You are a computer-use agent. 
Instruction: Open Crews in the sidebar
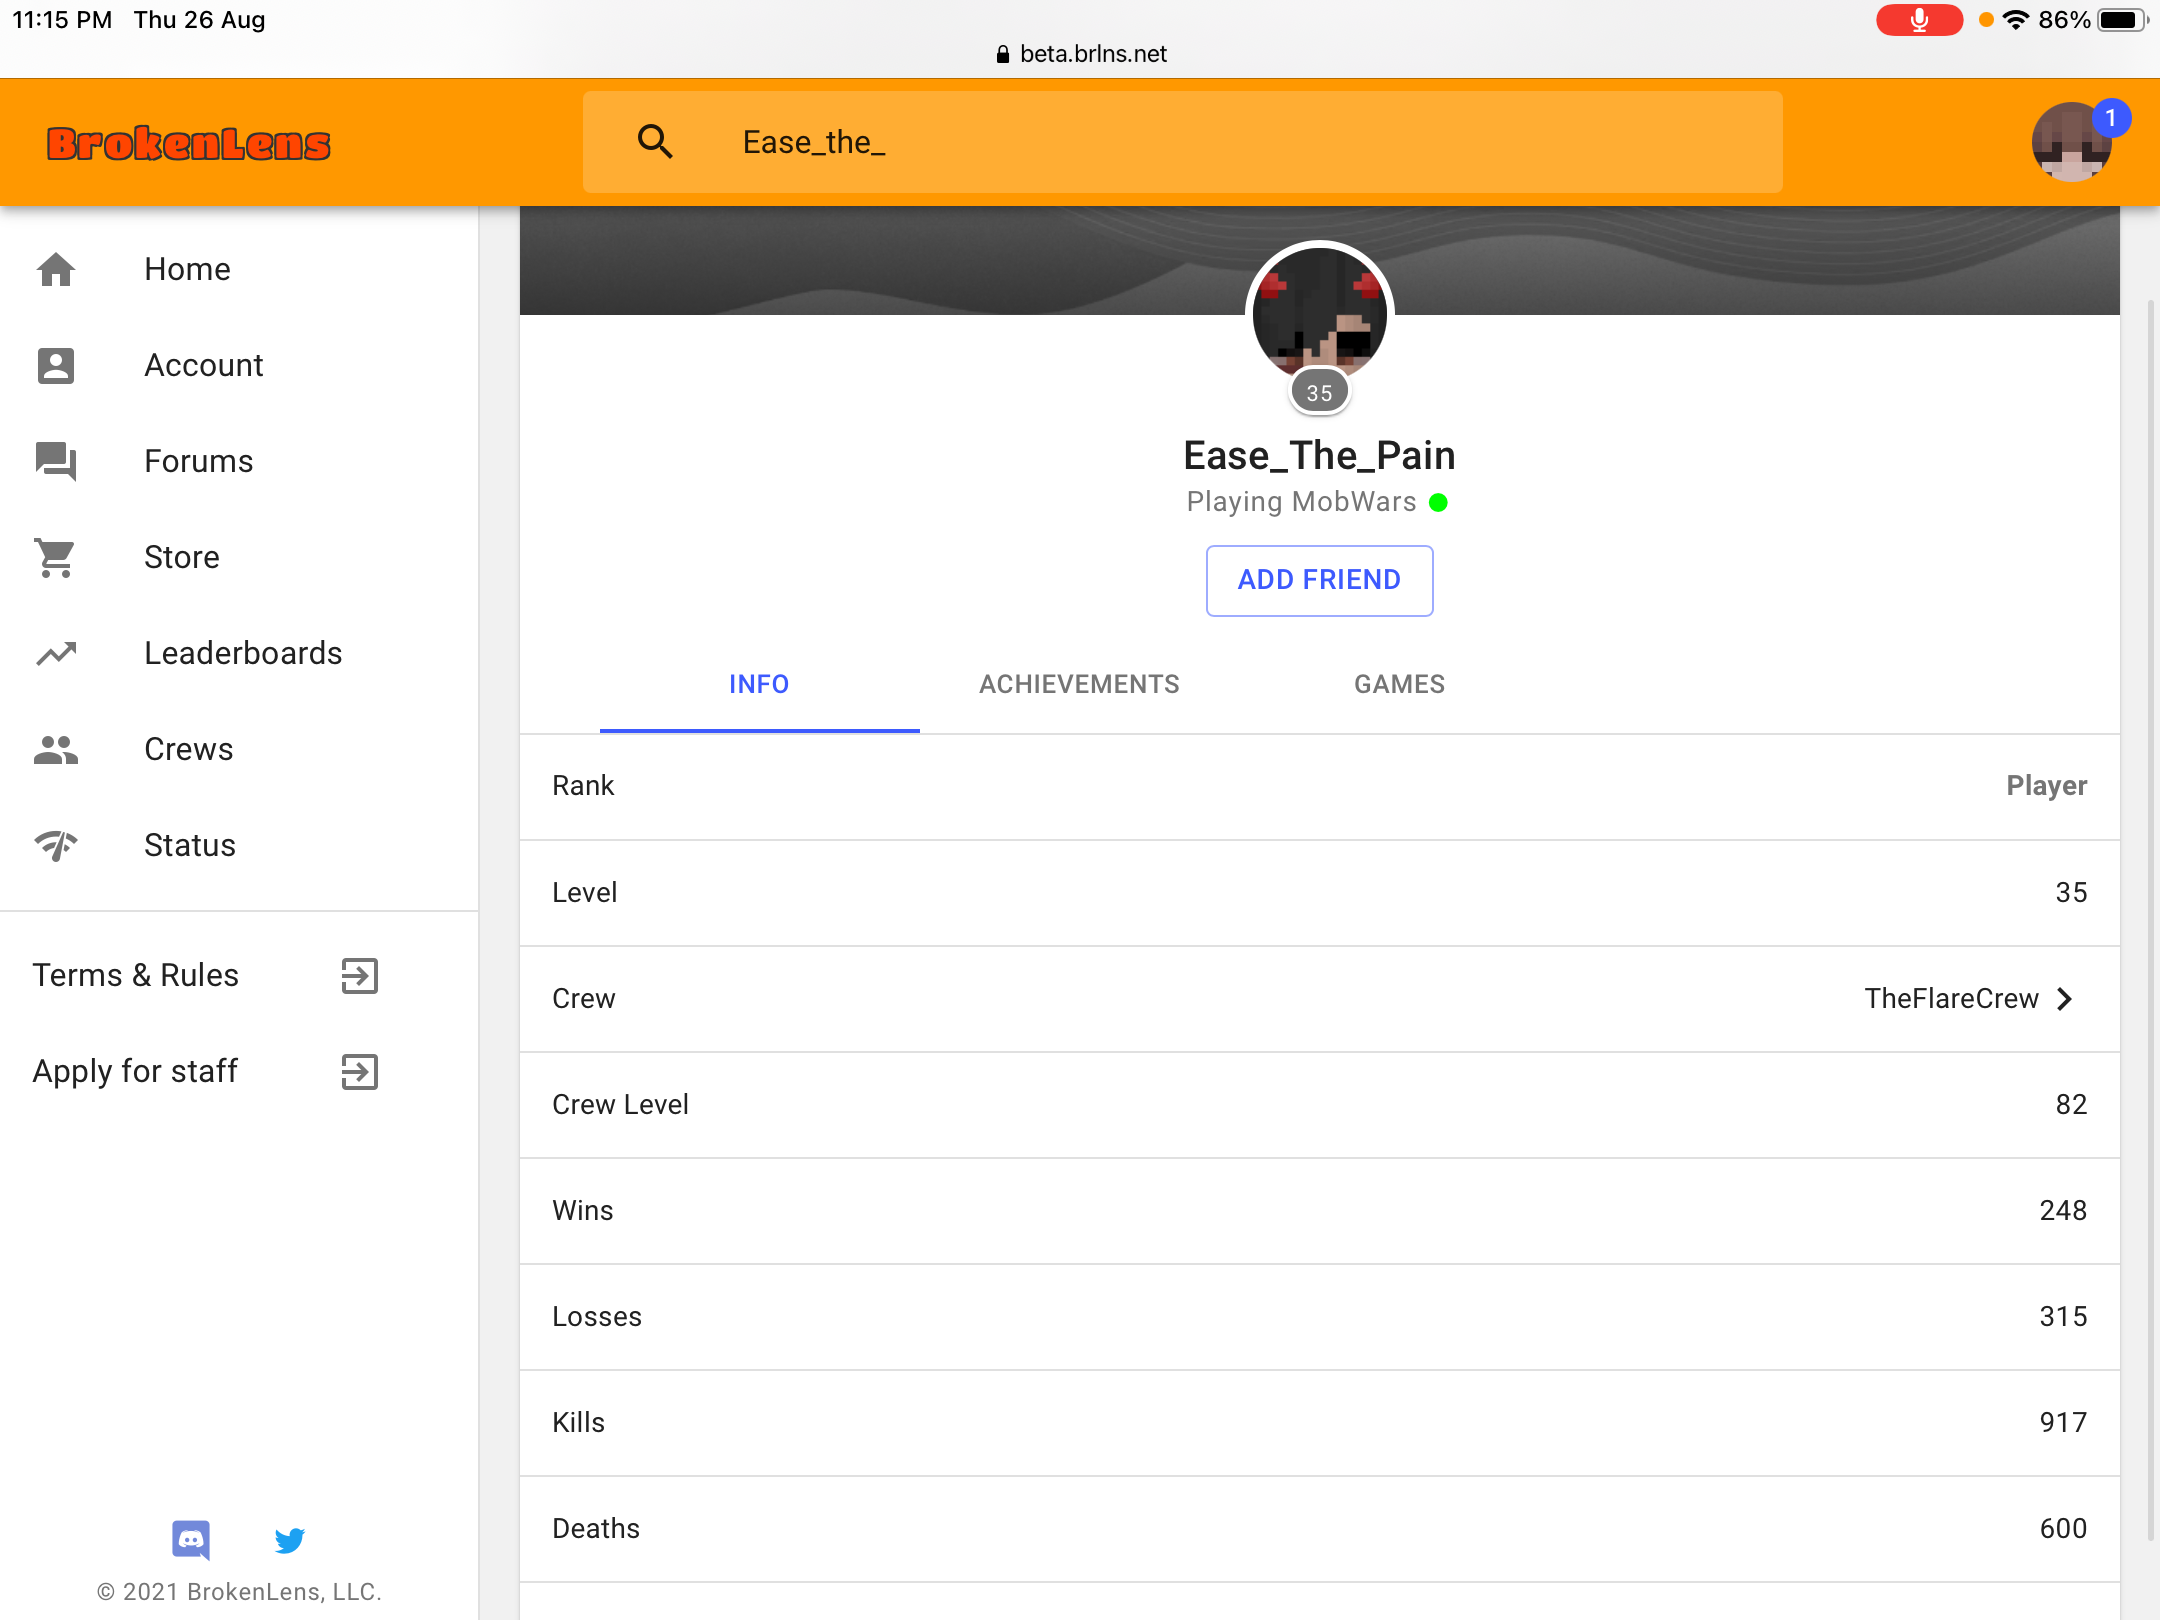(x=239, y=749)
